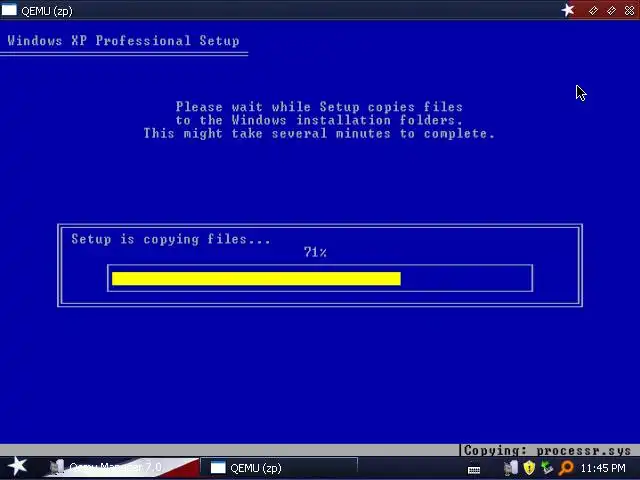Click the yellow copying progress bar
This screenshot has width=640, height=480.
[256, 278]
